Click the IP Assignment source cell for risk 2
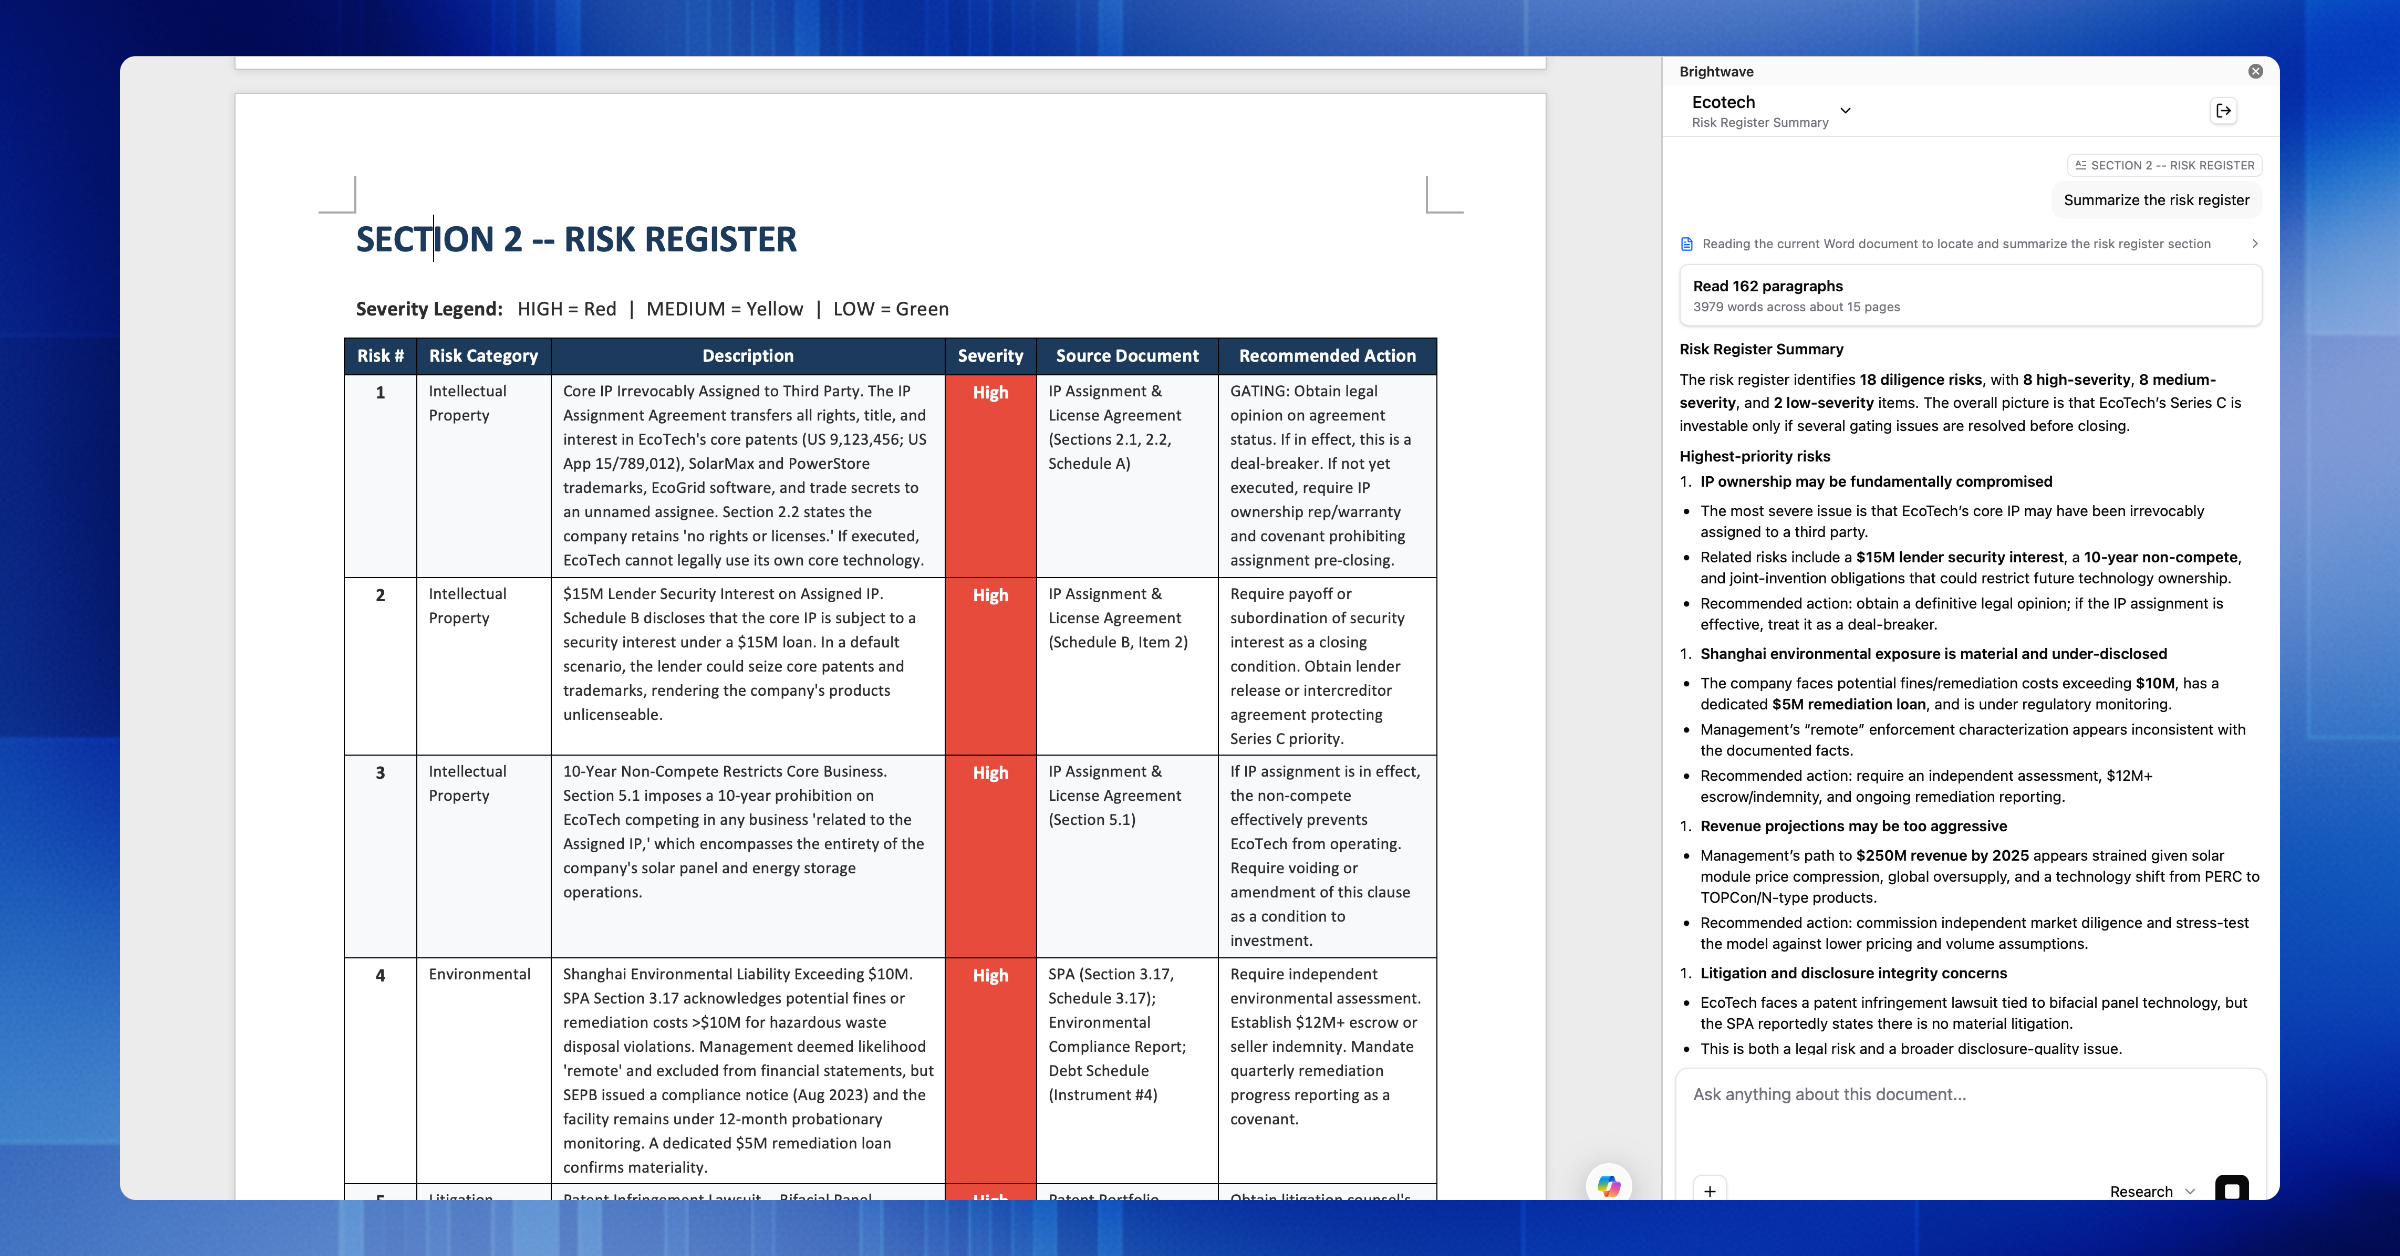2400x1256 pixels. 1127,666
